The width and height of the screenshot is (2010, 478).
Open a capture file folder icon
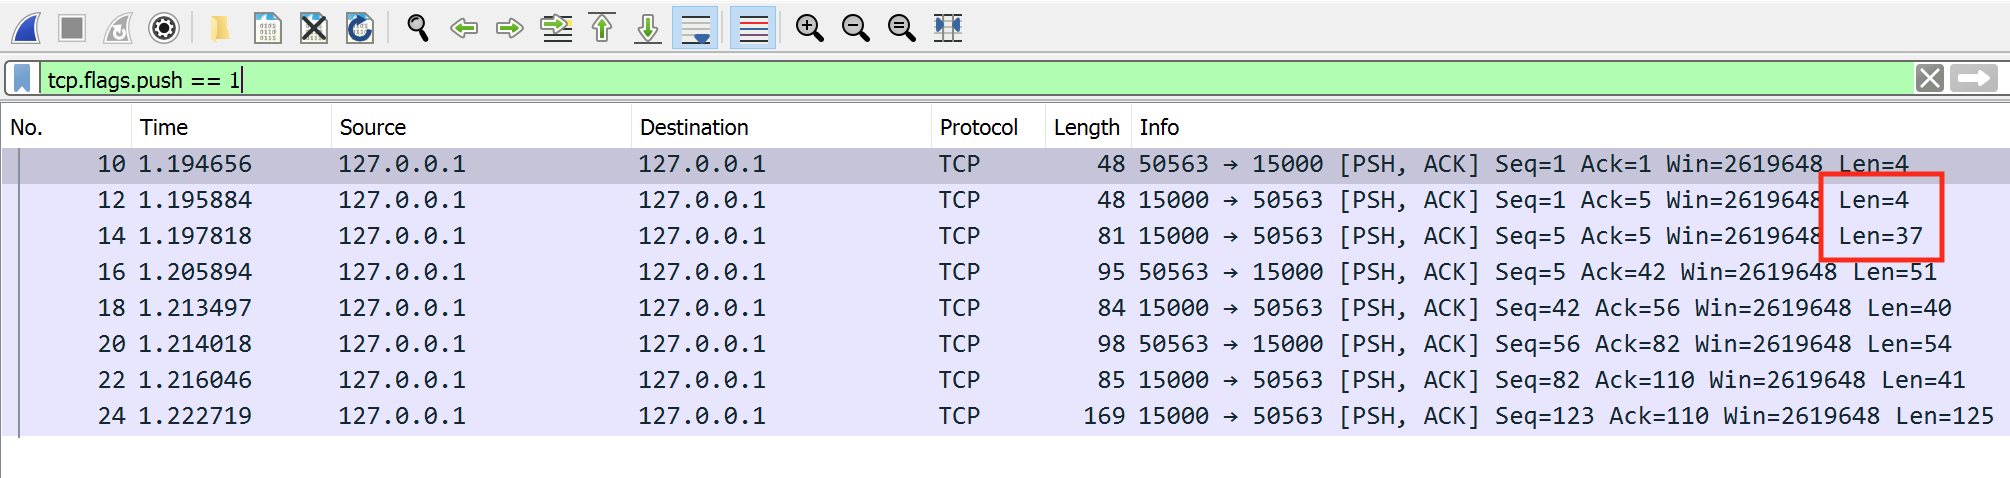tap(220, 28)
